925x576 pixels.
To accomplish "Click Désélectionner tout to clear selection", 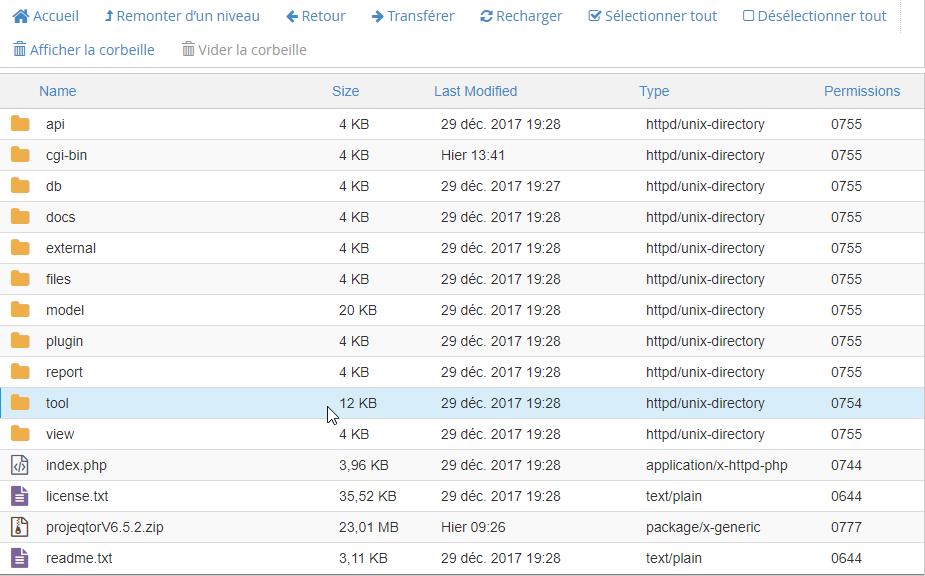I will (814, 16).
